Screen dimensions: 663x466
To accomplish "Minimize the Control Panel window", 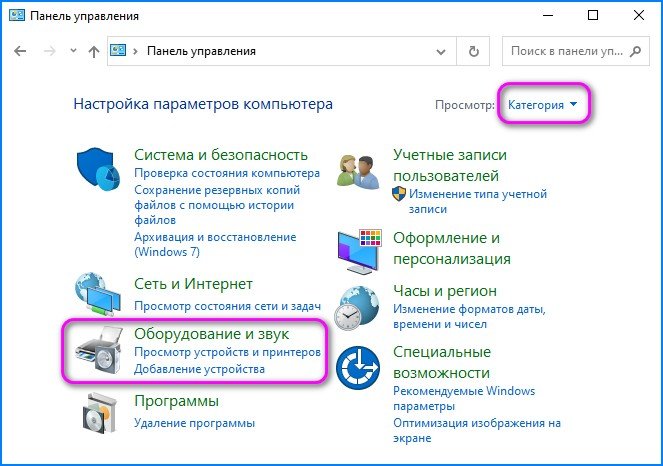I will (x=548, y=16).
